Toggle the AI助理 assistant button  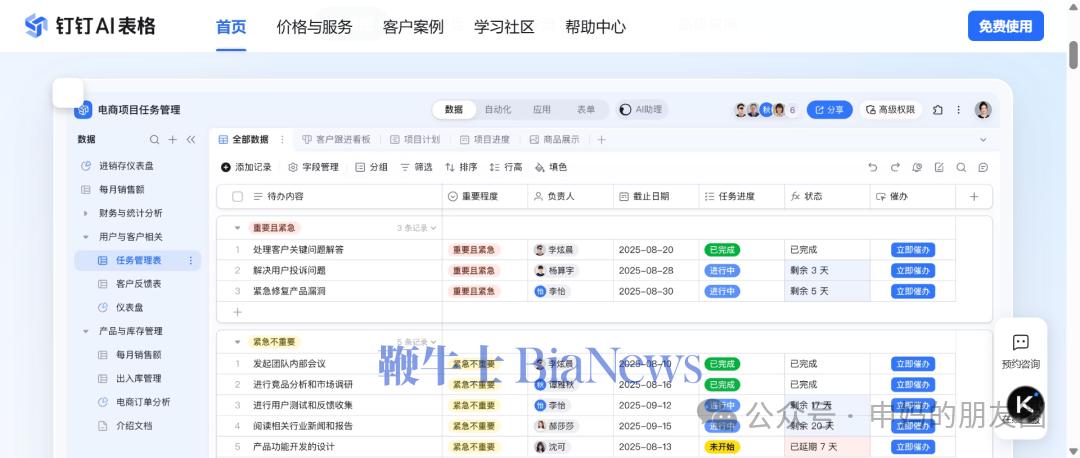pos(642,110)
